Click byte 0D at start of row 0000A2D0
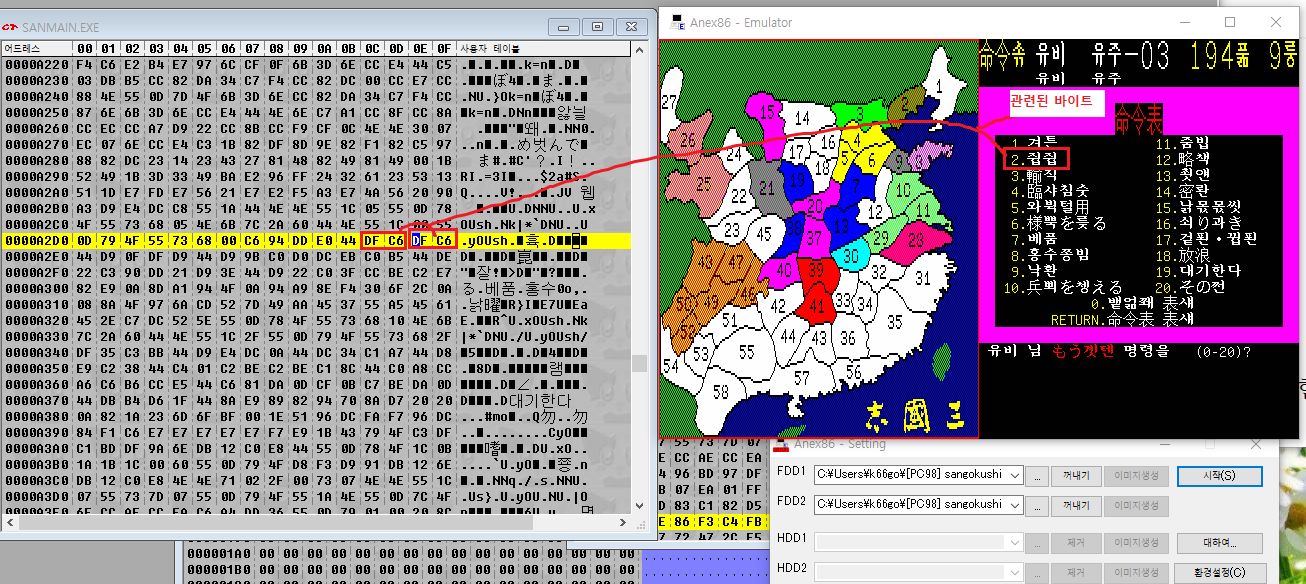1306x584 pixels. coord(84,239)
